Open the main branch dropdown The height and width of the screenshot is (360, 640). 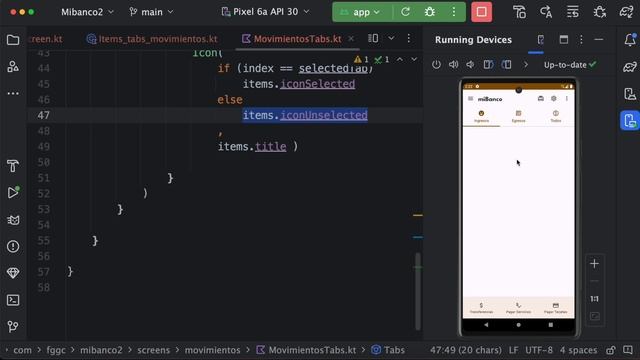click(x=151, y=12)
